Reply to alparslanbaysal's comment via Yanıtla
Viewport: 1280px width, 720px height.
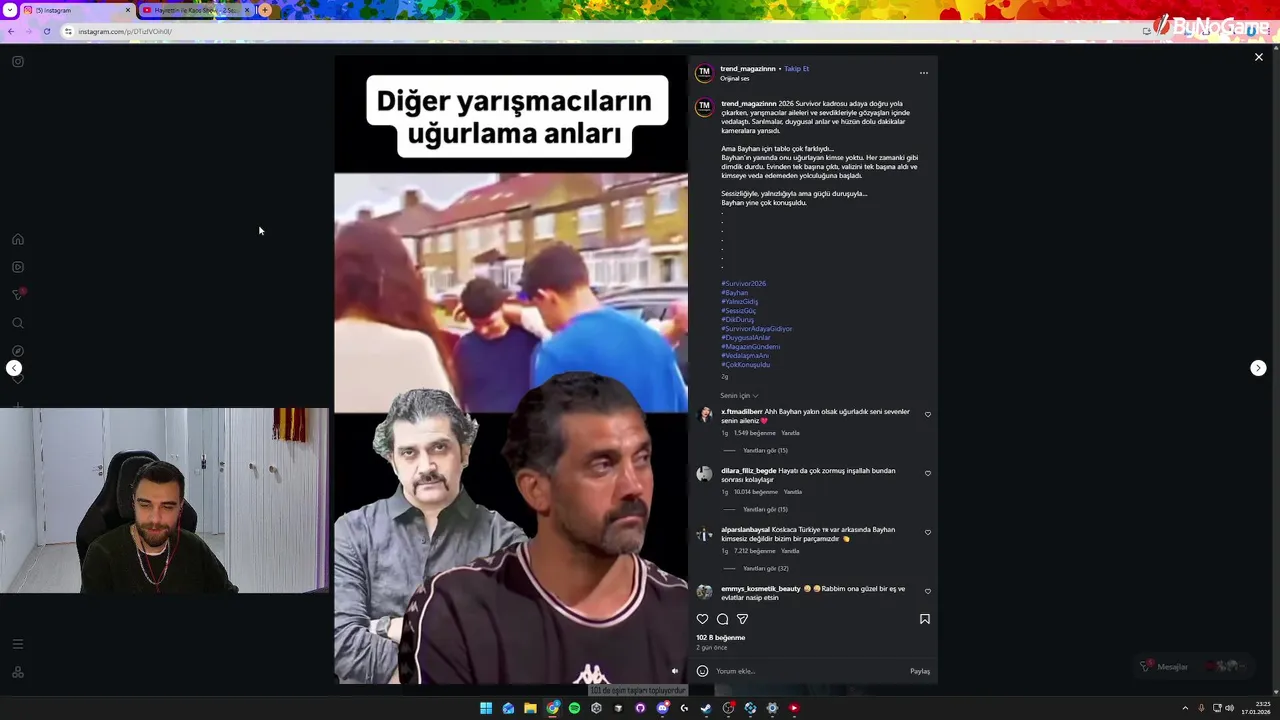(x=790, y=551)
